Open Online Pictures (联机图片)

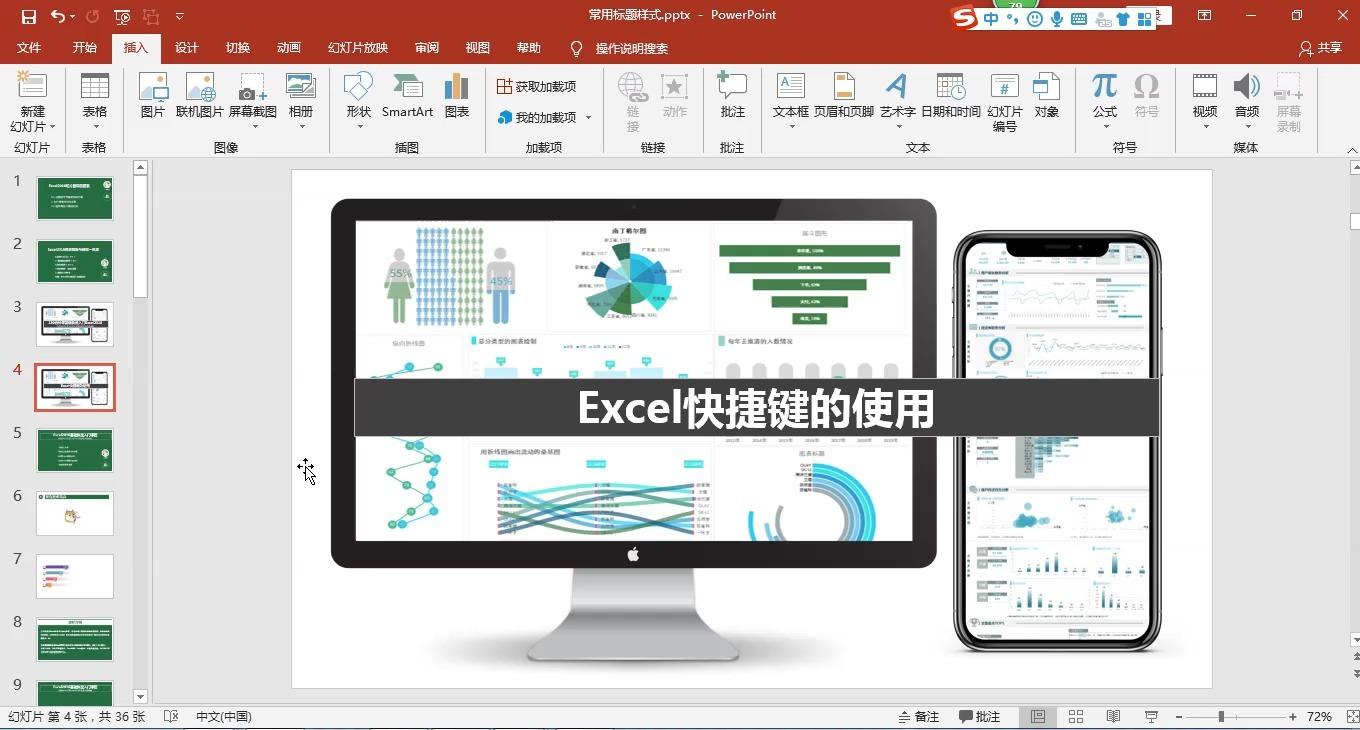click(200, 97)
